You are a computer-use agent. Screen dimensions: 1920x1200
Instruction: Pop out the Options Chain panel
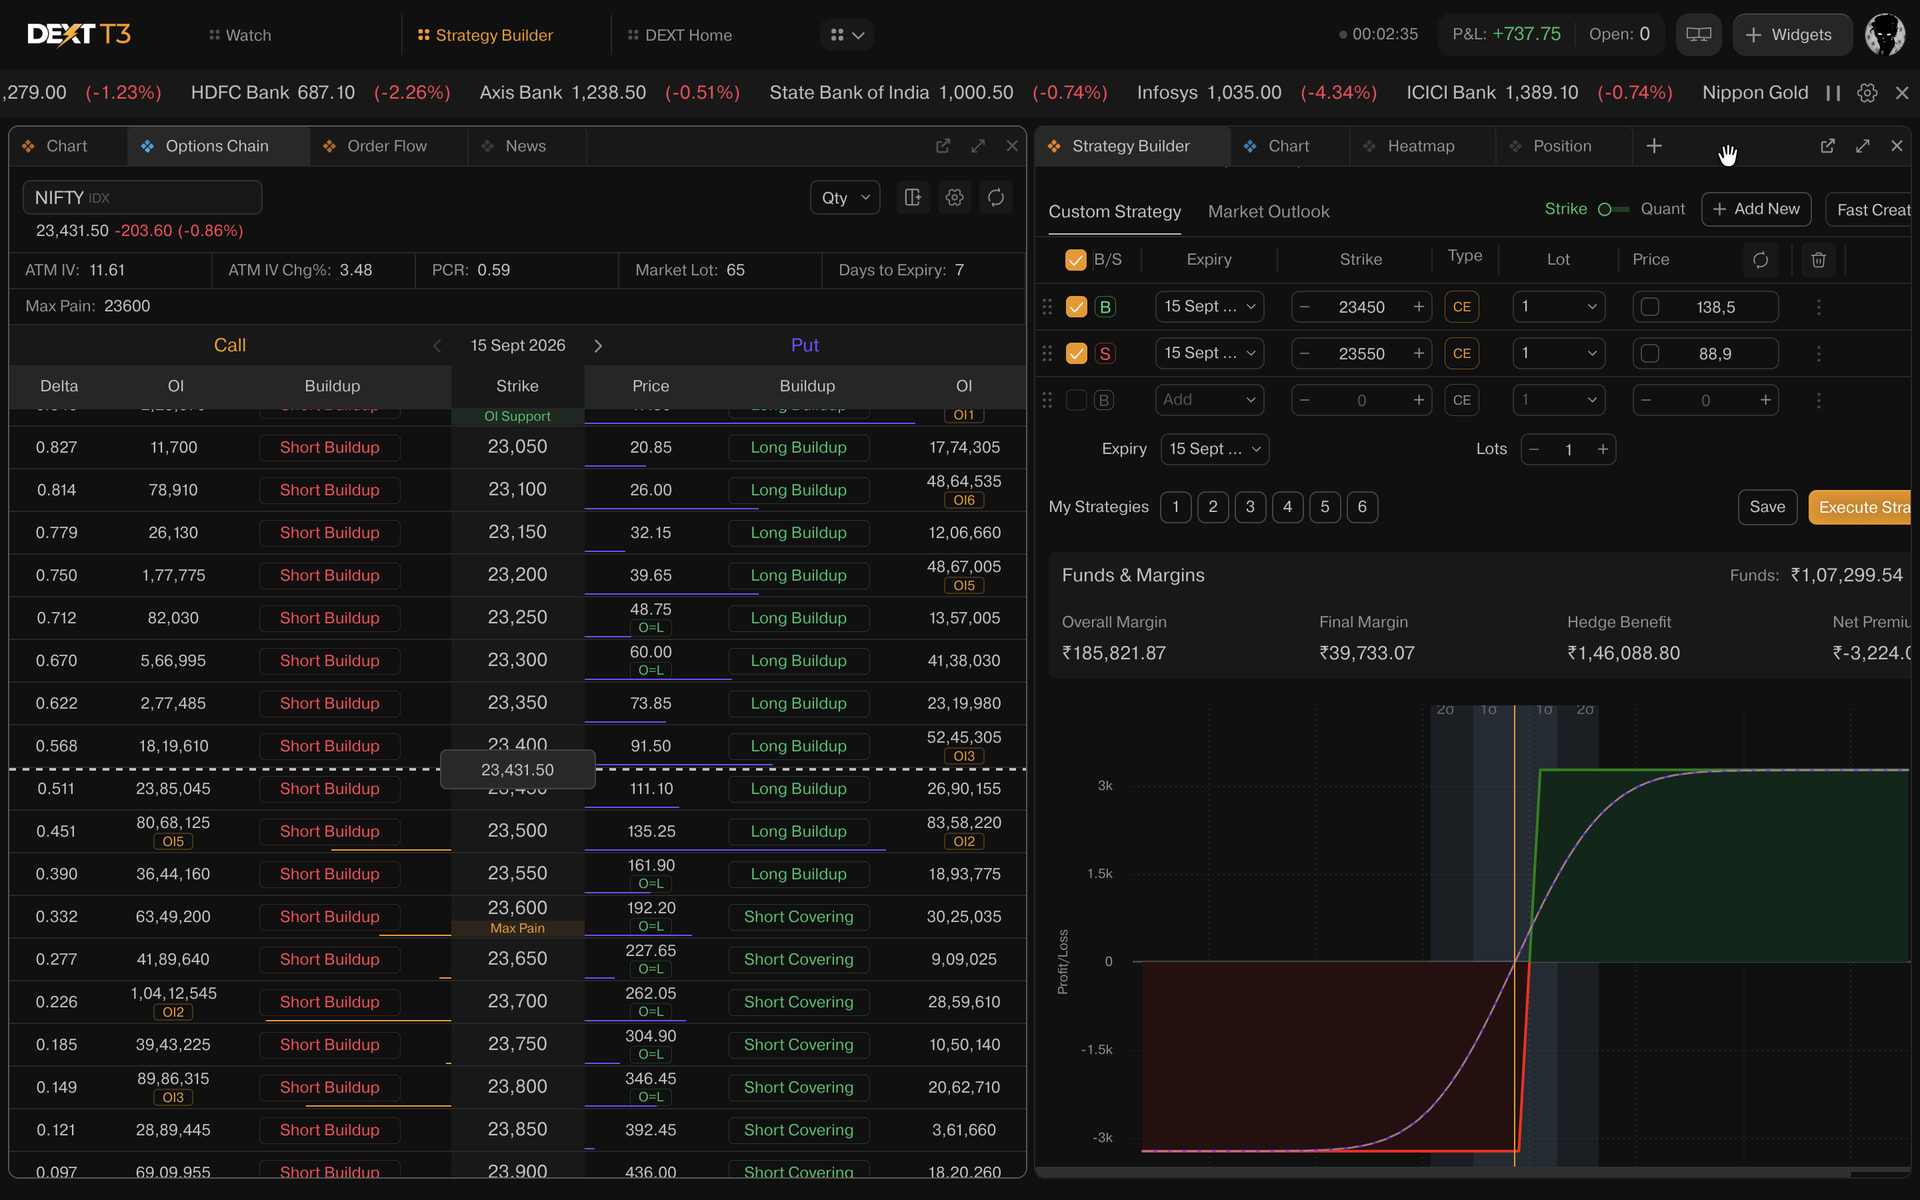[943, 146]
